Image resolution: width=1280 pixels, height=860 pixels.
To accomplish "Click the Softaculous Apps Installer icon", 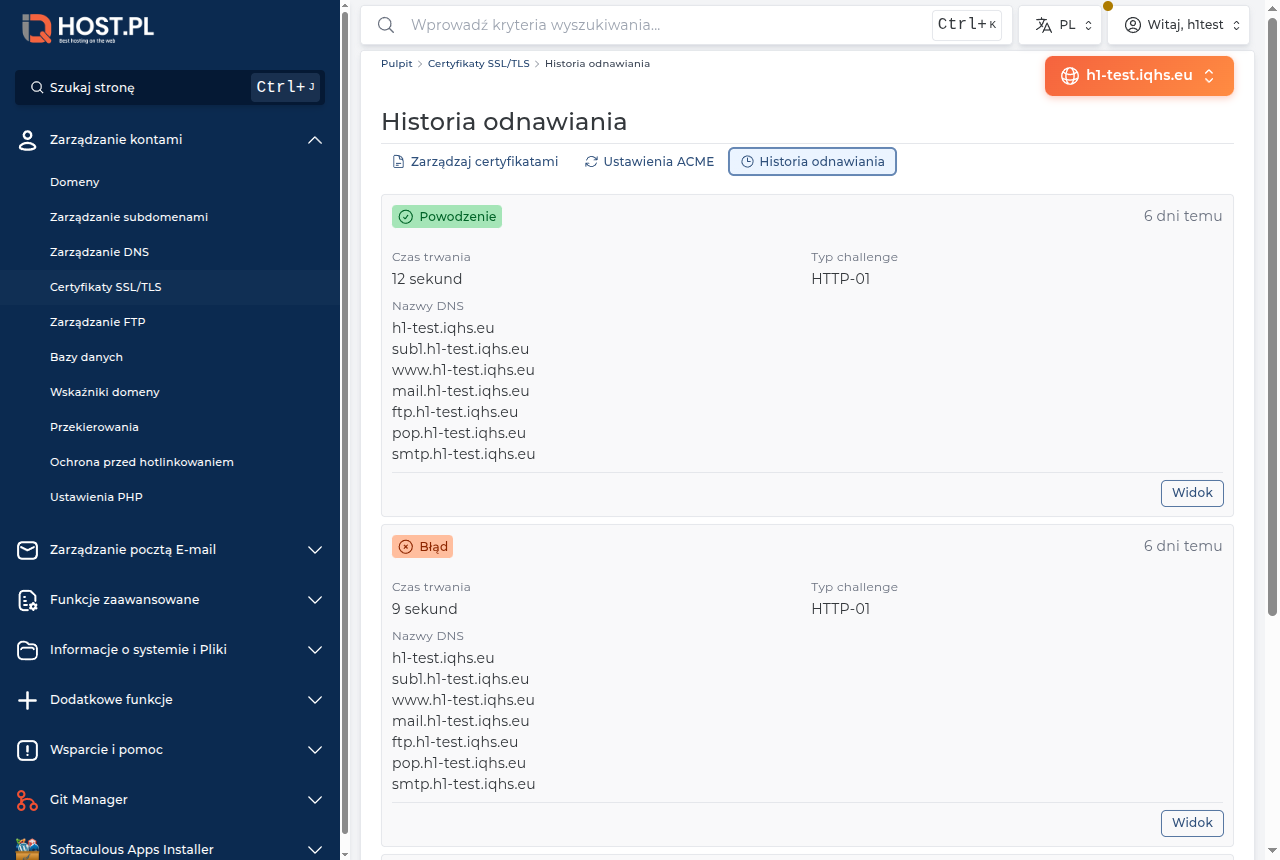I will pos(28,849).
